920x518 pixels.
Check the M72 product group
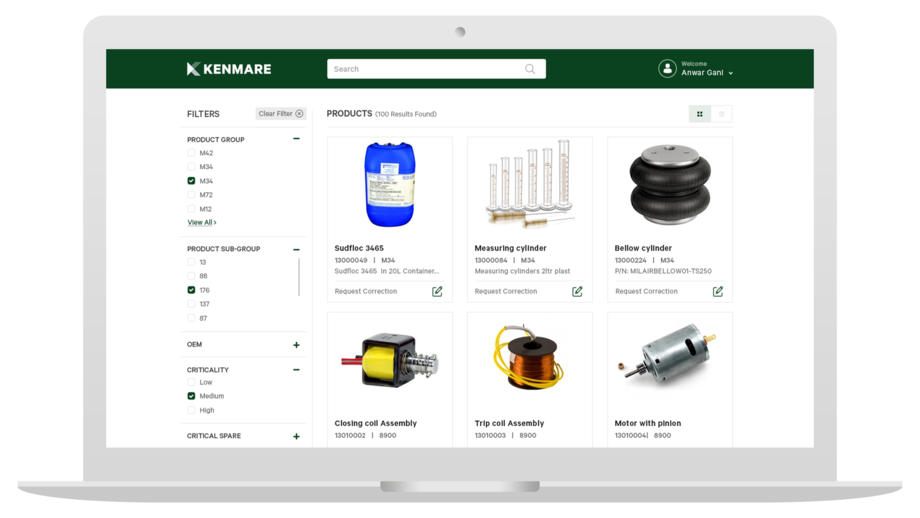[191, 195]
